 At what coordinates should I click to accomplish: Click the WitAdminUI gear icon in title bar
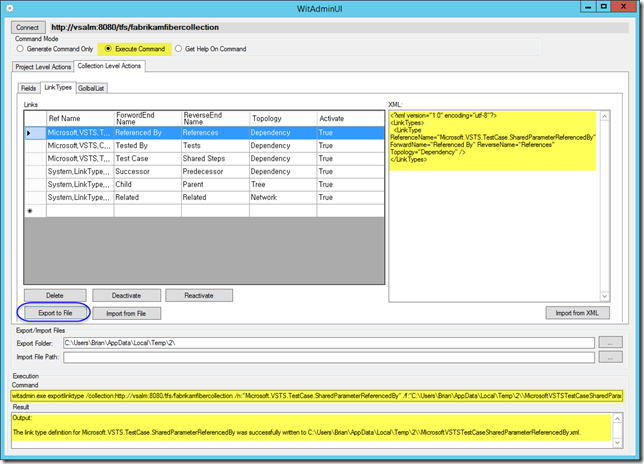(x=9, y=8)
